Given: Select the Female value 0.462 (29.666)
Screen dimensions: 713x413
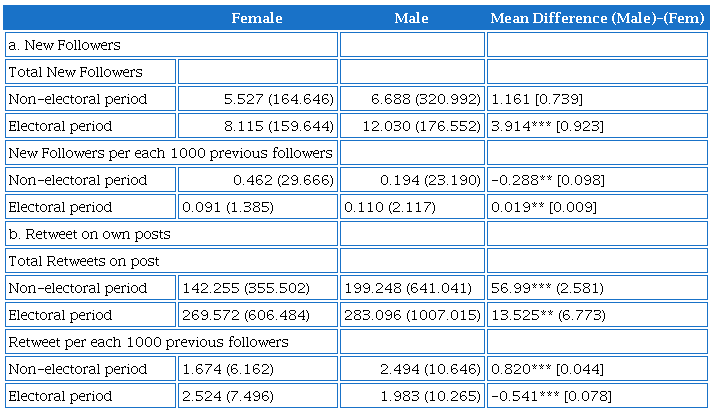Looking at the screenshot, I should coord(283,180).
